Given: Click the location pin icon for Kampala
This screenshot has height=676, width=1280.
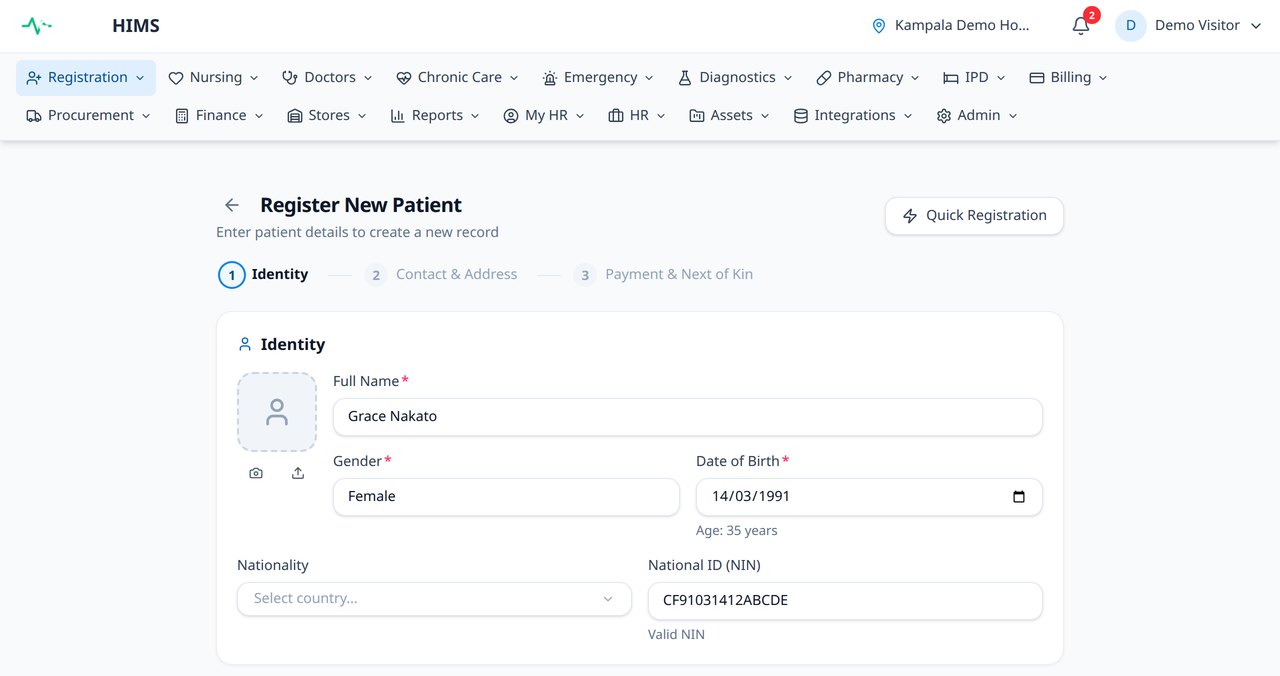Looking at the screenshot, I should (x=879, y=26).
